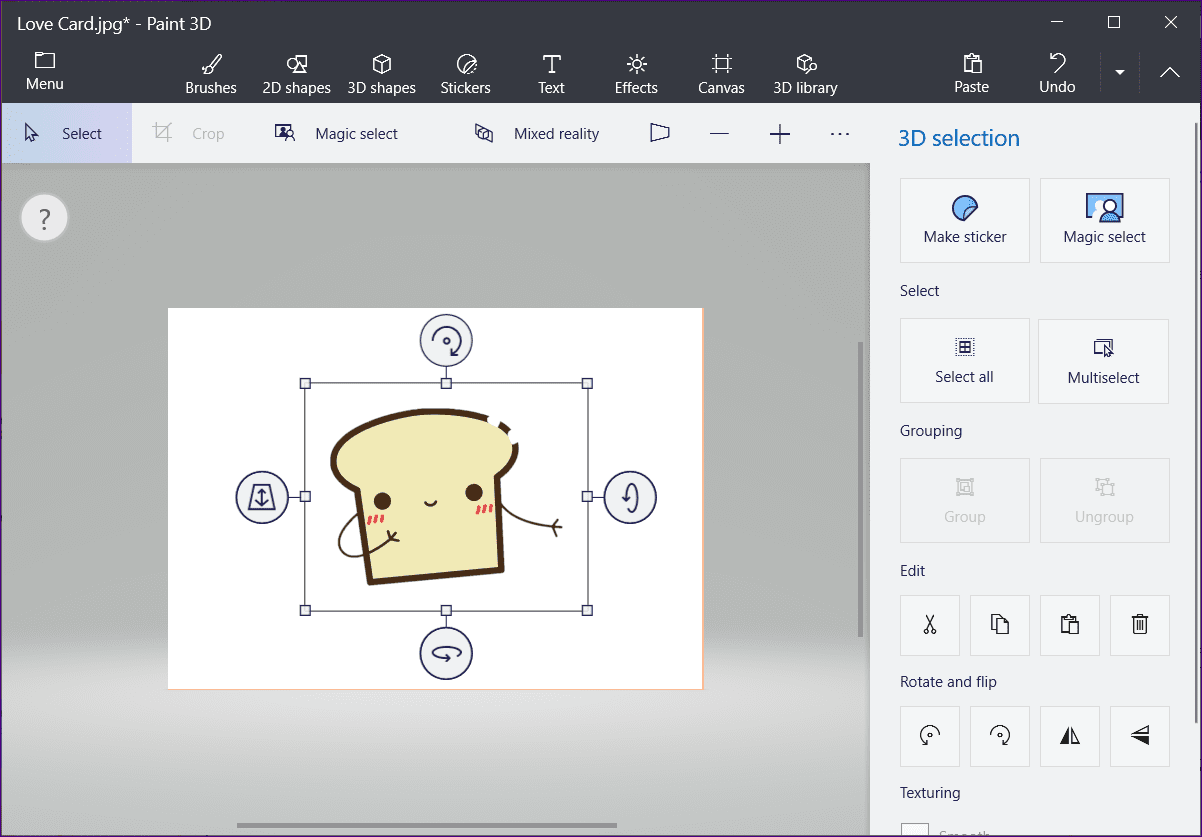The width and height of the screenshot is (1202, 837).
Task: Click the Z-axis rotation handle above toast
Action: [x=446, y=340]
